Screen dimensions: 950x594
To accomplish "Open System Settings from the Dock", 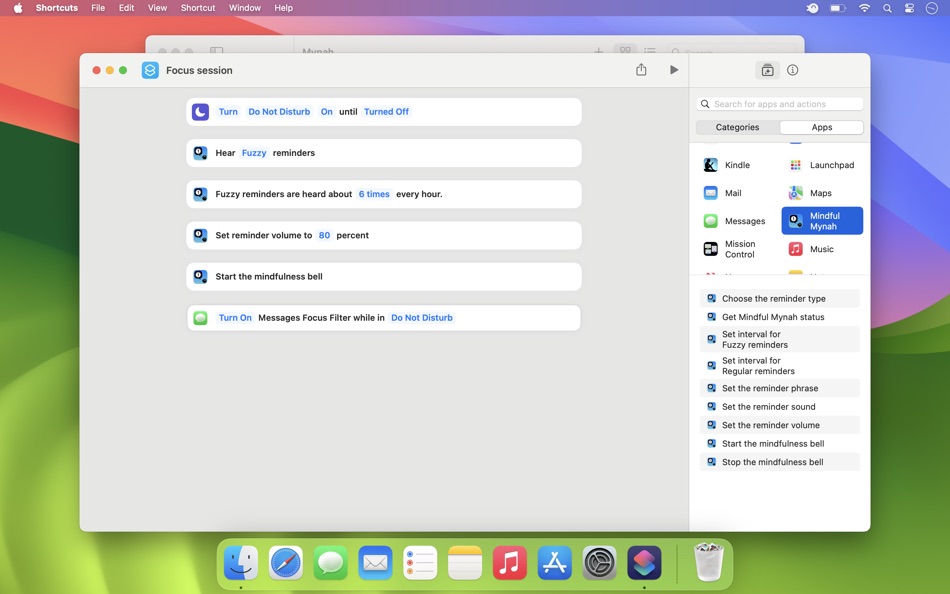I will coord(599,562).
